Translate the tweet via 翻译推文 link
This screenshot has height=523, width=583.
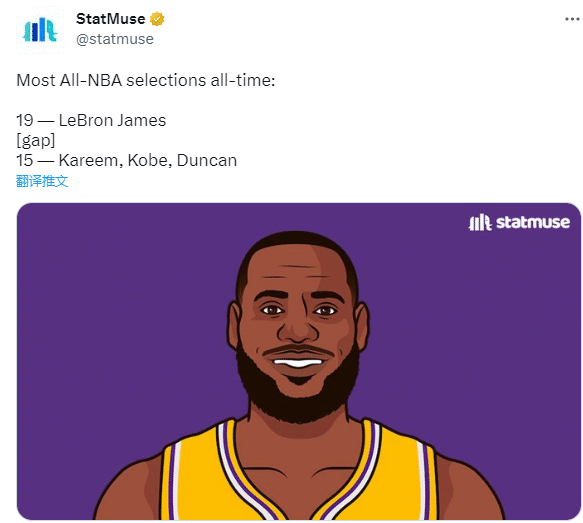point(42,181)
